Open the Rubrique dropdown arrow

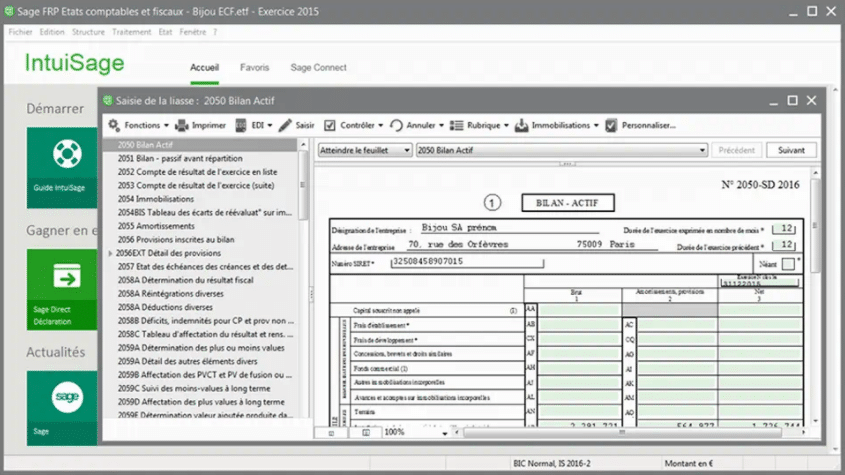tap(506, 126)
